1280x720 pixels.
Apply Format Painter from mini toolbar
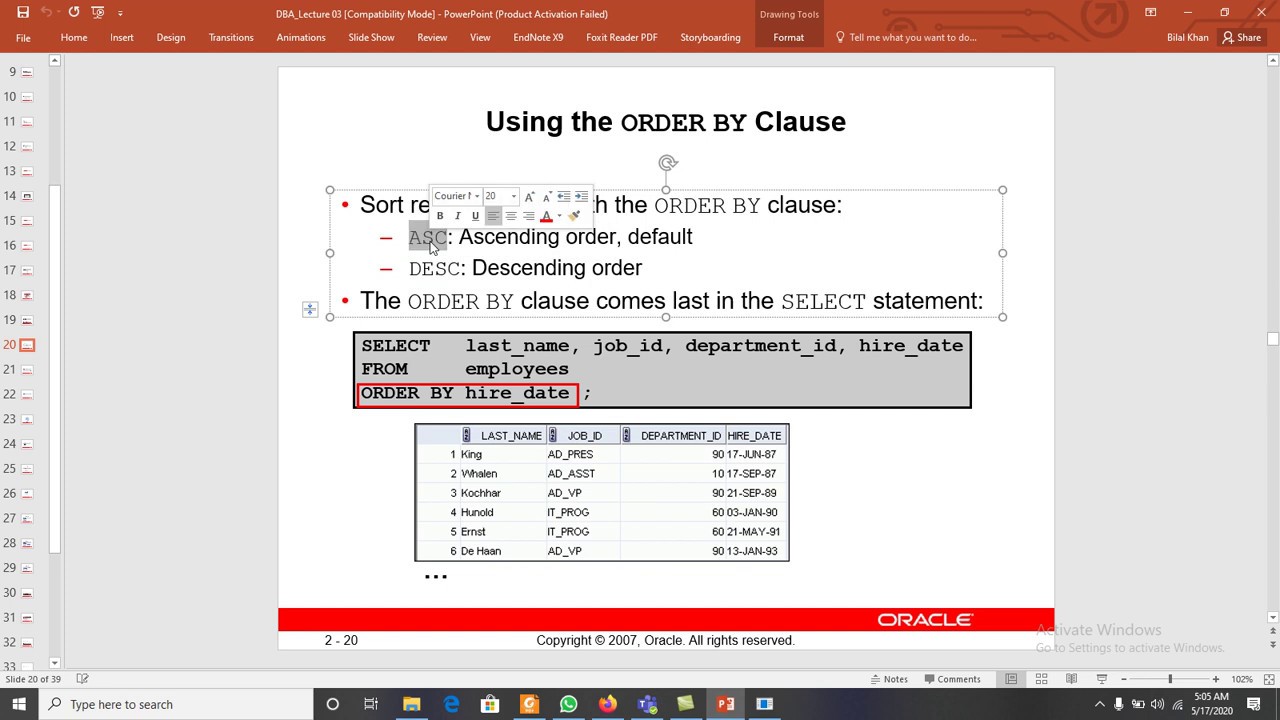pyautogui.click(x=574, y=216)
